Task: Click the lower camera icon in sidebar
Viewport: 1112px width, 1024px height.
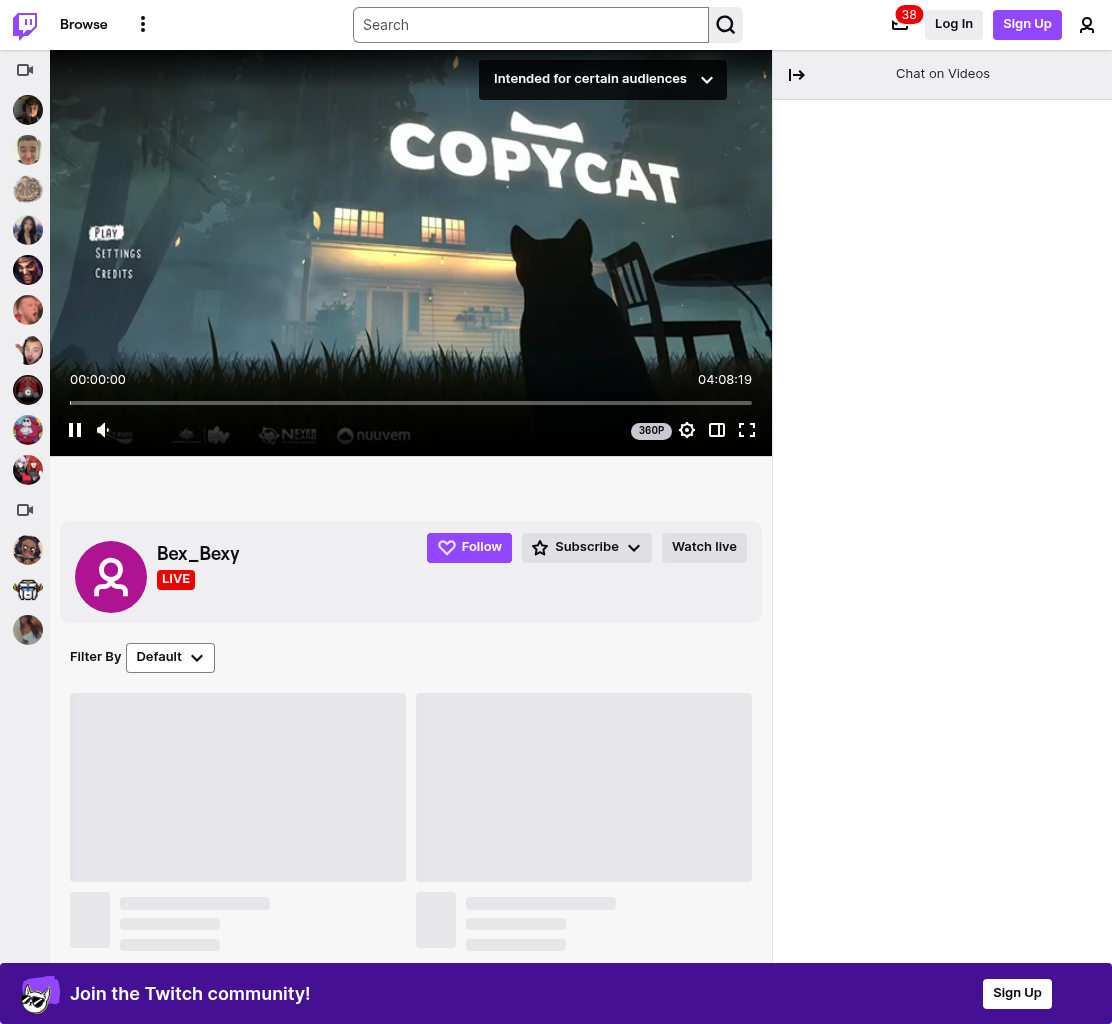Action: click(26, 510)
